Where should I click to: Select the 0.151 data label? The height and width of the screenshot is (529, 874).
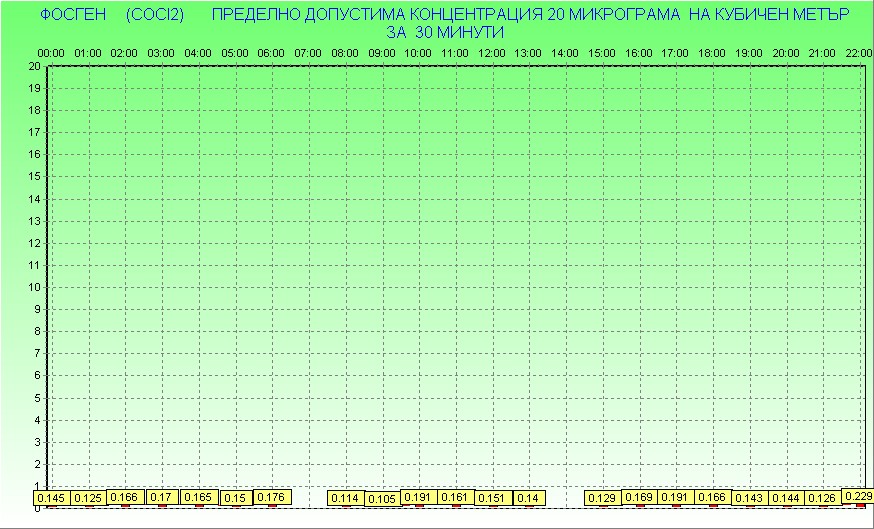[x=493, y=498]
